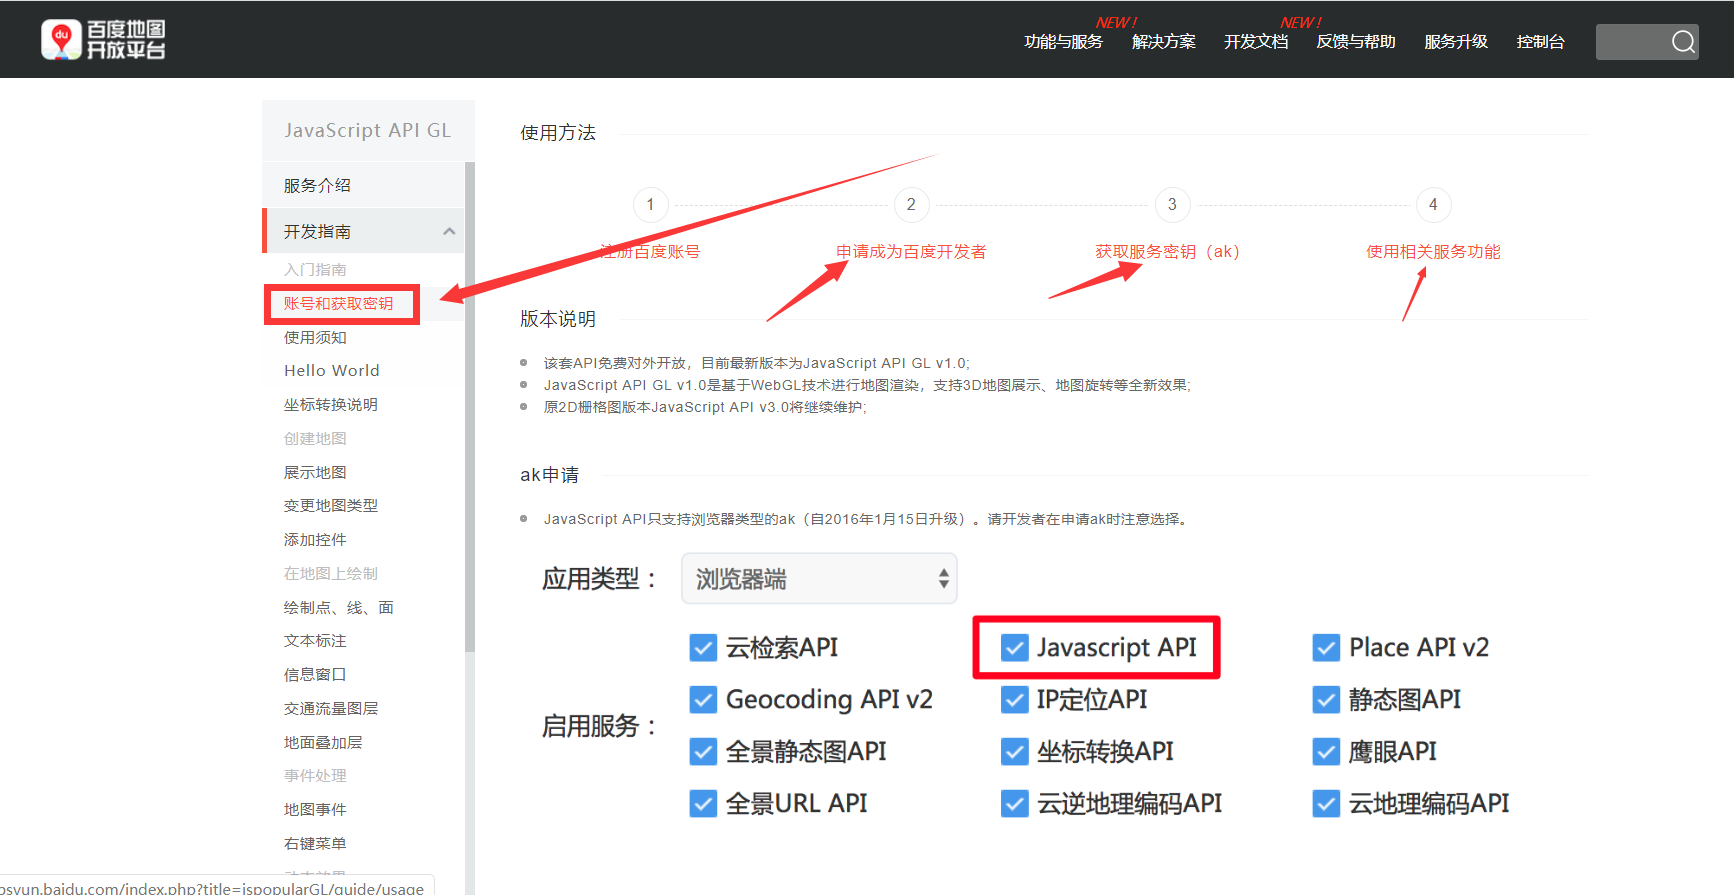
Task: Toggle the Place API v2 checkbox
Action: click(1326, 648)
